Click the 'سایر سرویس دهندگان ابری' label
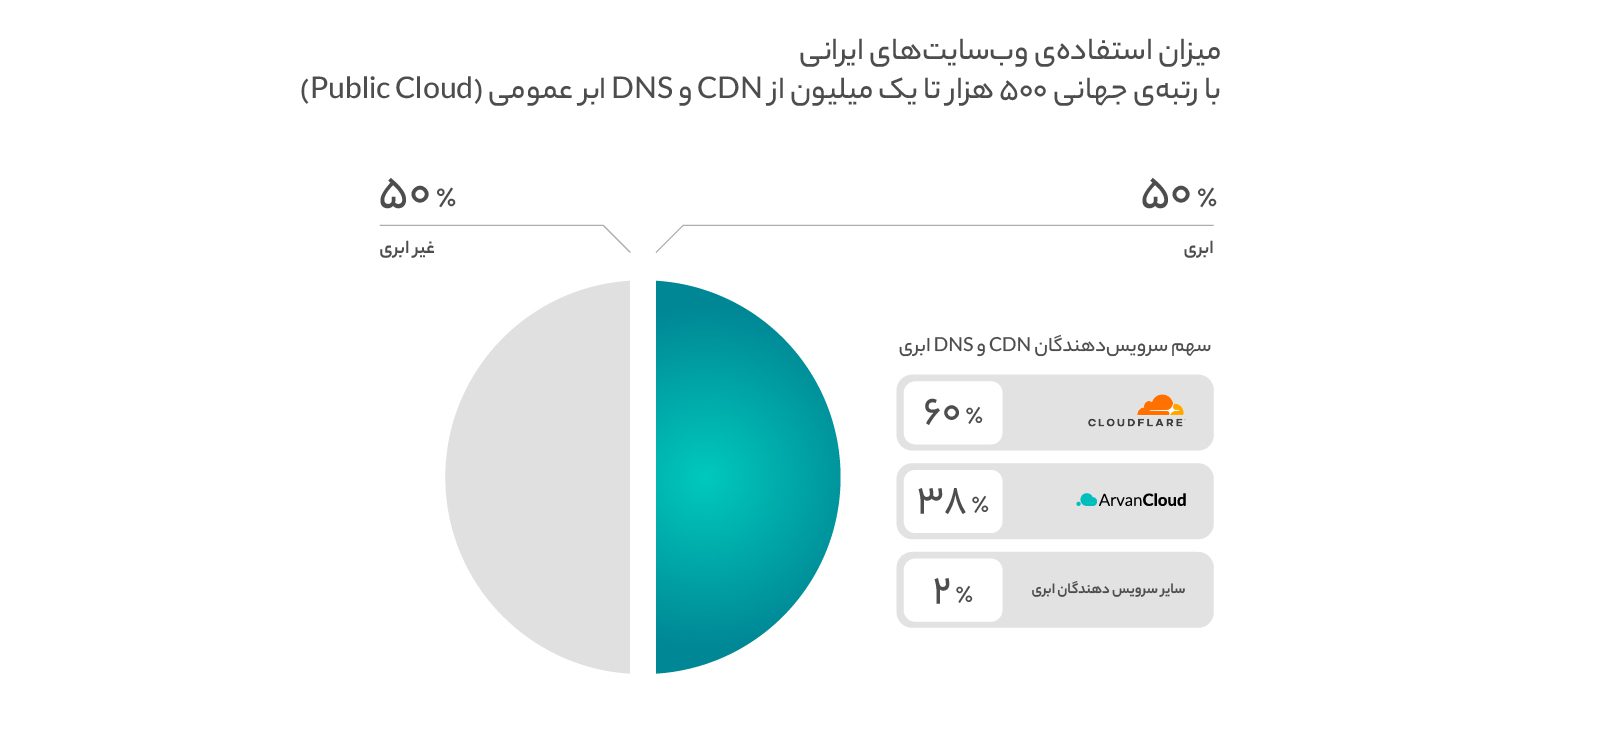Image resolution: width=1601 pixels, height=737 pixels. 1108,589
